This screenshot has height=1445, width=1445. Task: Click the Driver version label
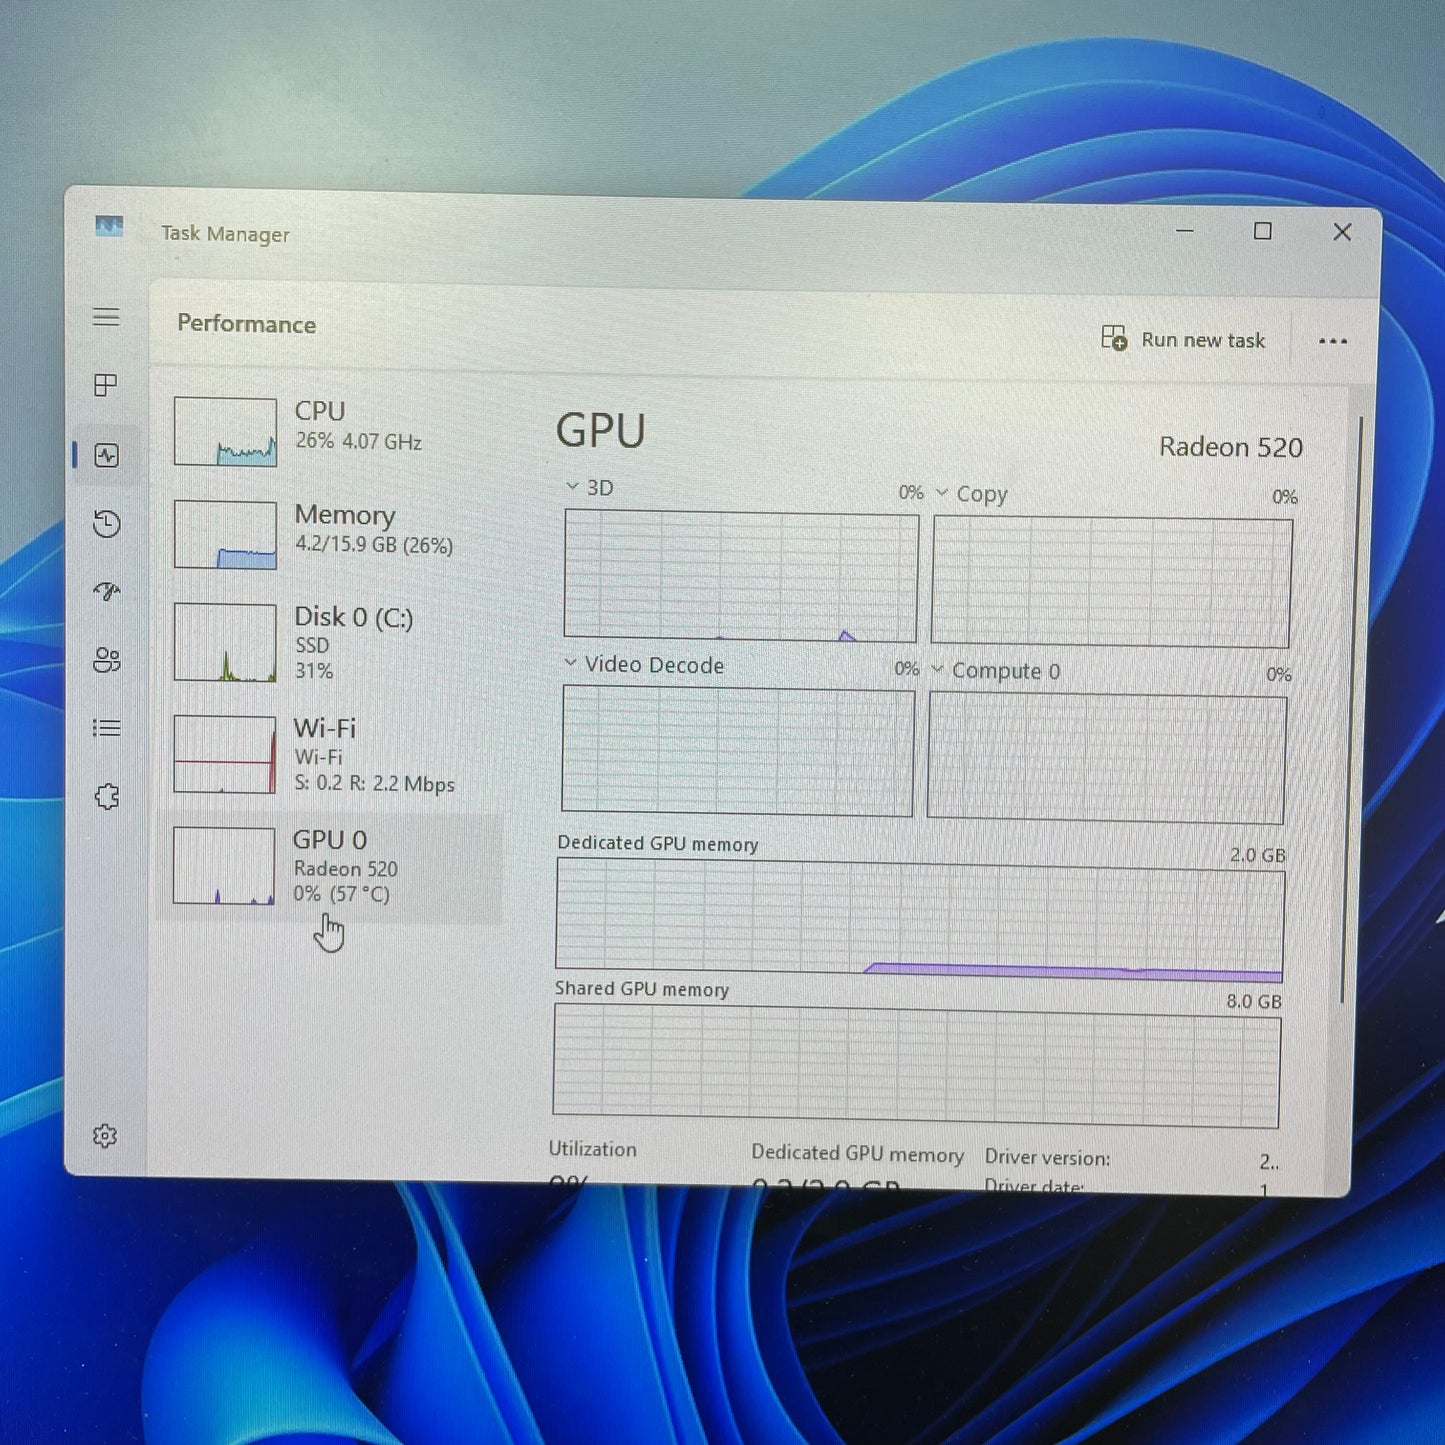pos(1047,1157)
